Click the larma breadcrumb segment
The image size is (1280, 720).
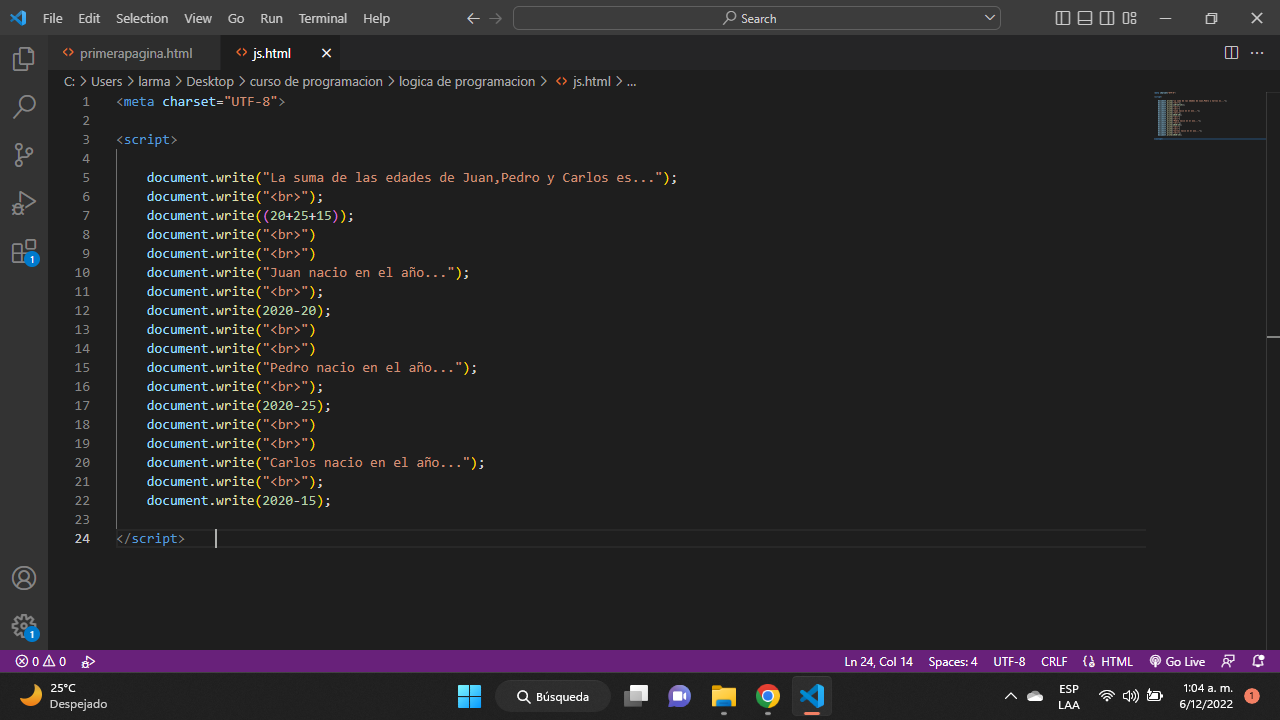click(x=154, y=81)
